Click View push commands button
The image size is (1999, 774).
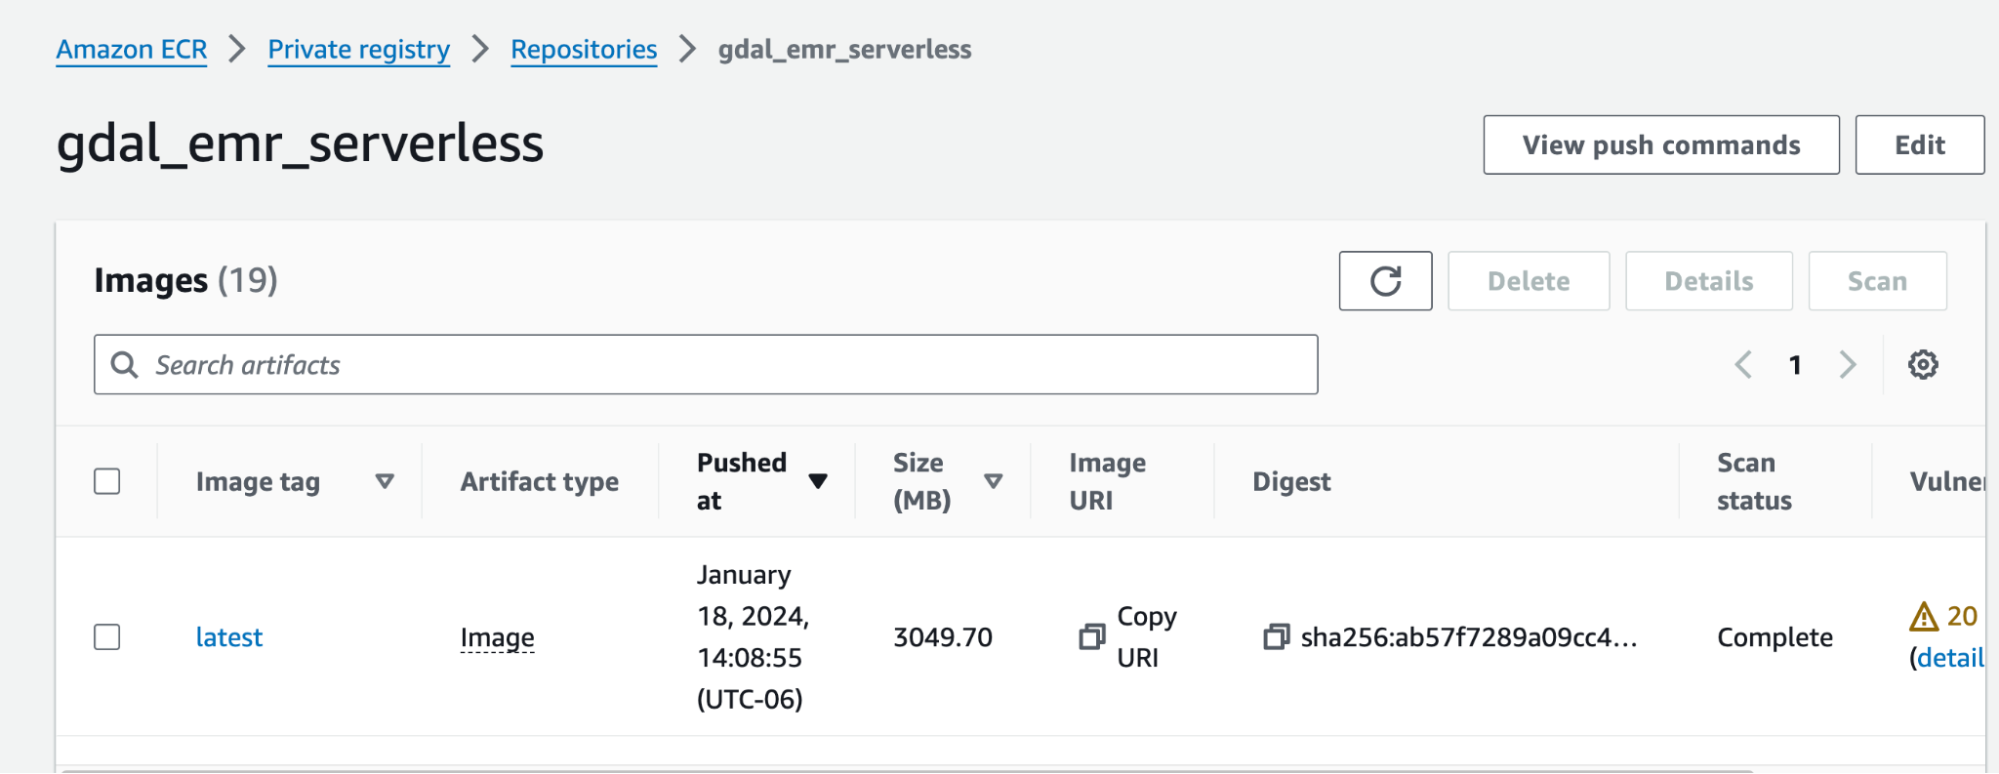pyautogui.click(x=1660, y=145)
